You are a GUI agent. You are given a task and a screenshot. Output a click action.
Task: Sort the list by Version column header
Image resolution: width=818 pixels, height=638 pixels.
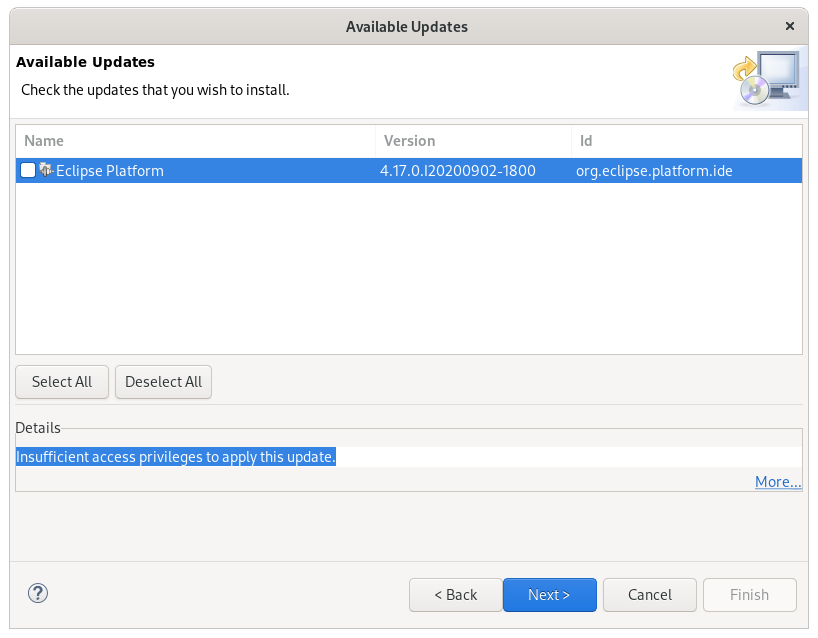473,141
